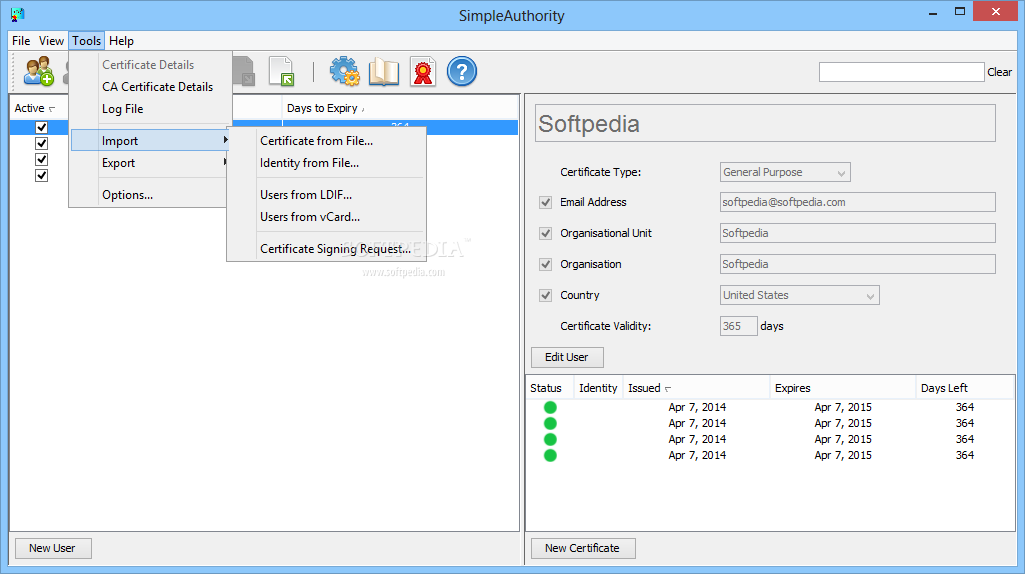Click the red ribbon certificate icon
The width and height of the screenshot is (1025, 574).
(423, 71)
